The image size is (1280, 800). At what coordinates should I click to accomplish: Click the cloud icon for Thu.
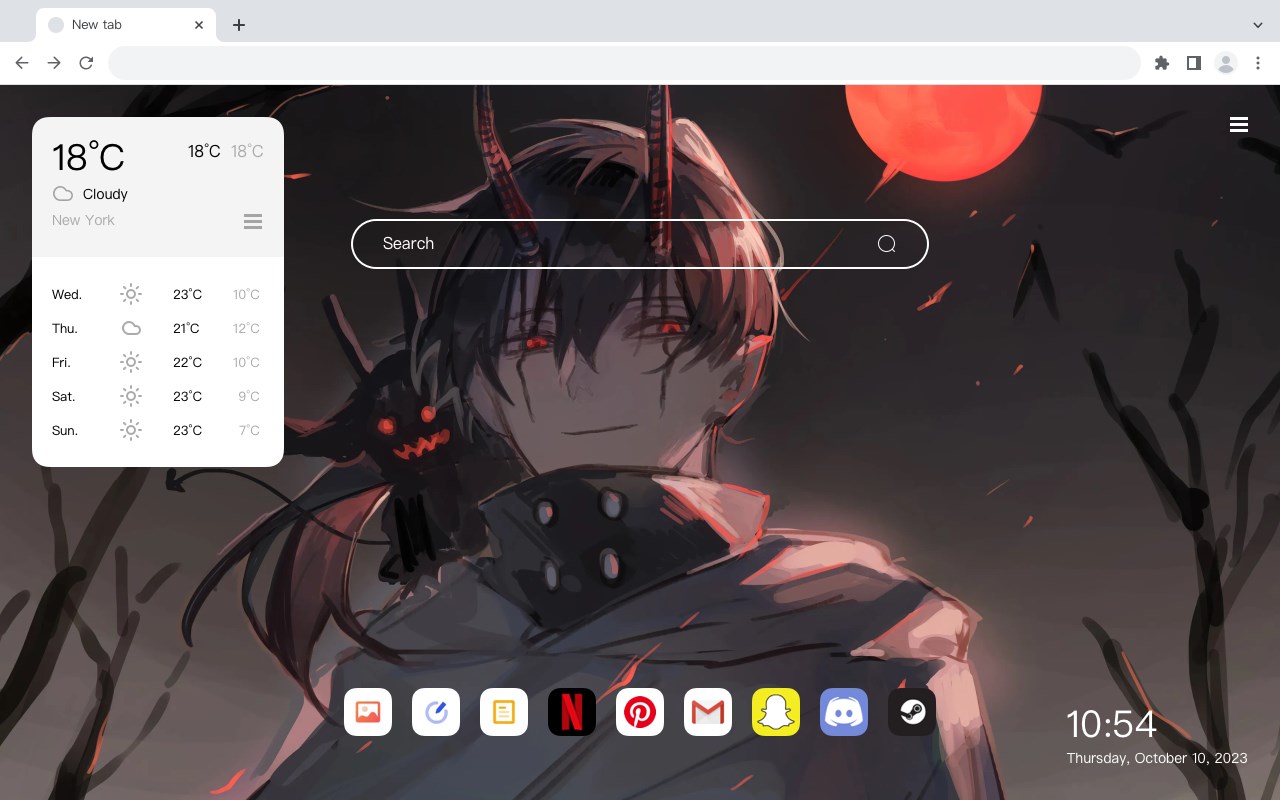[131, 328]
